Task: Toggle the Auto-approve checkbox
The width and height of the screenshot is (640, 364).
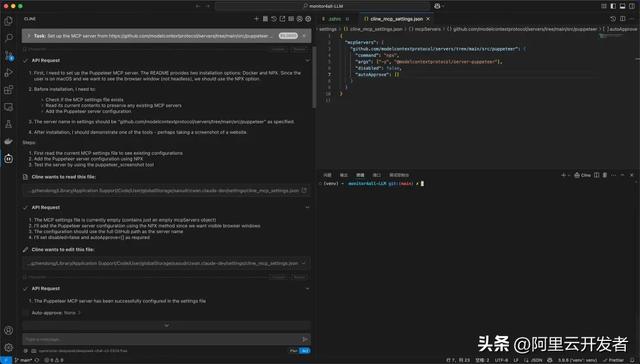Action: pos(27,313)
